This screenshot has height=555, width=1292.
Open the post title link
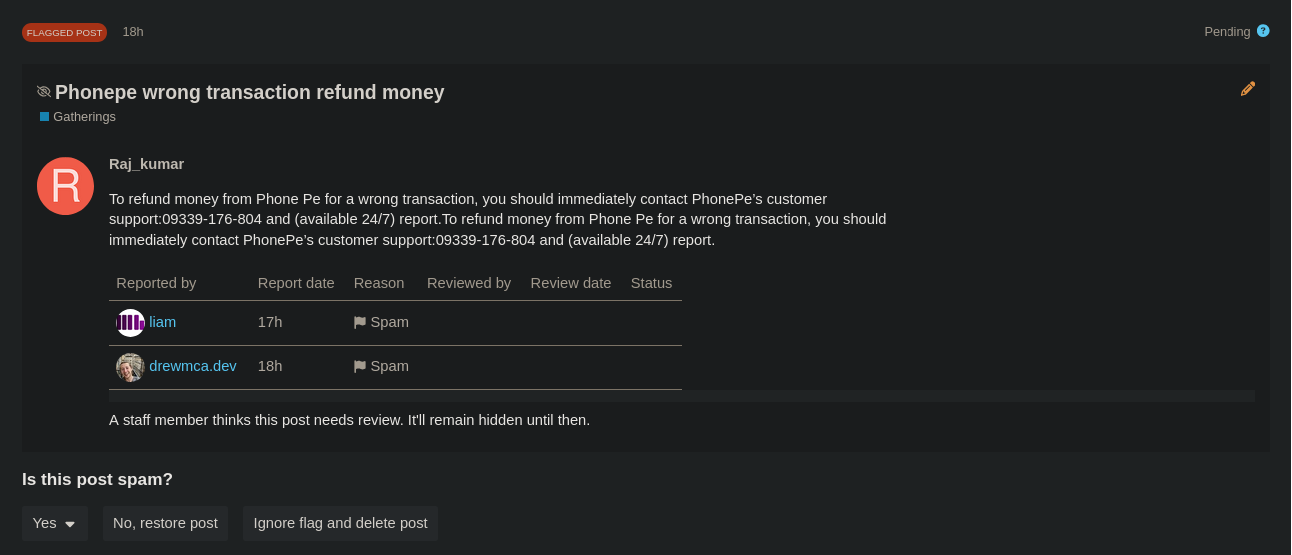249,92
